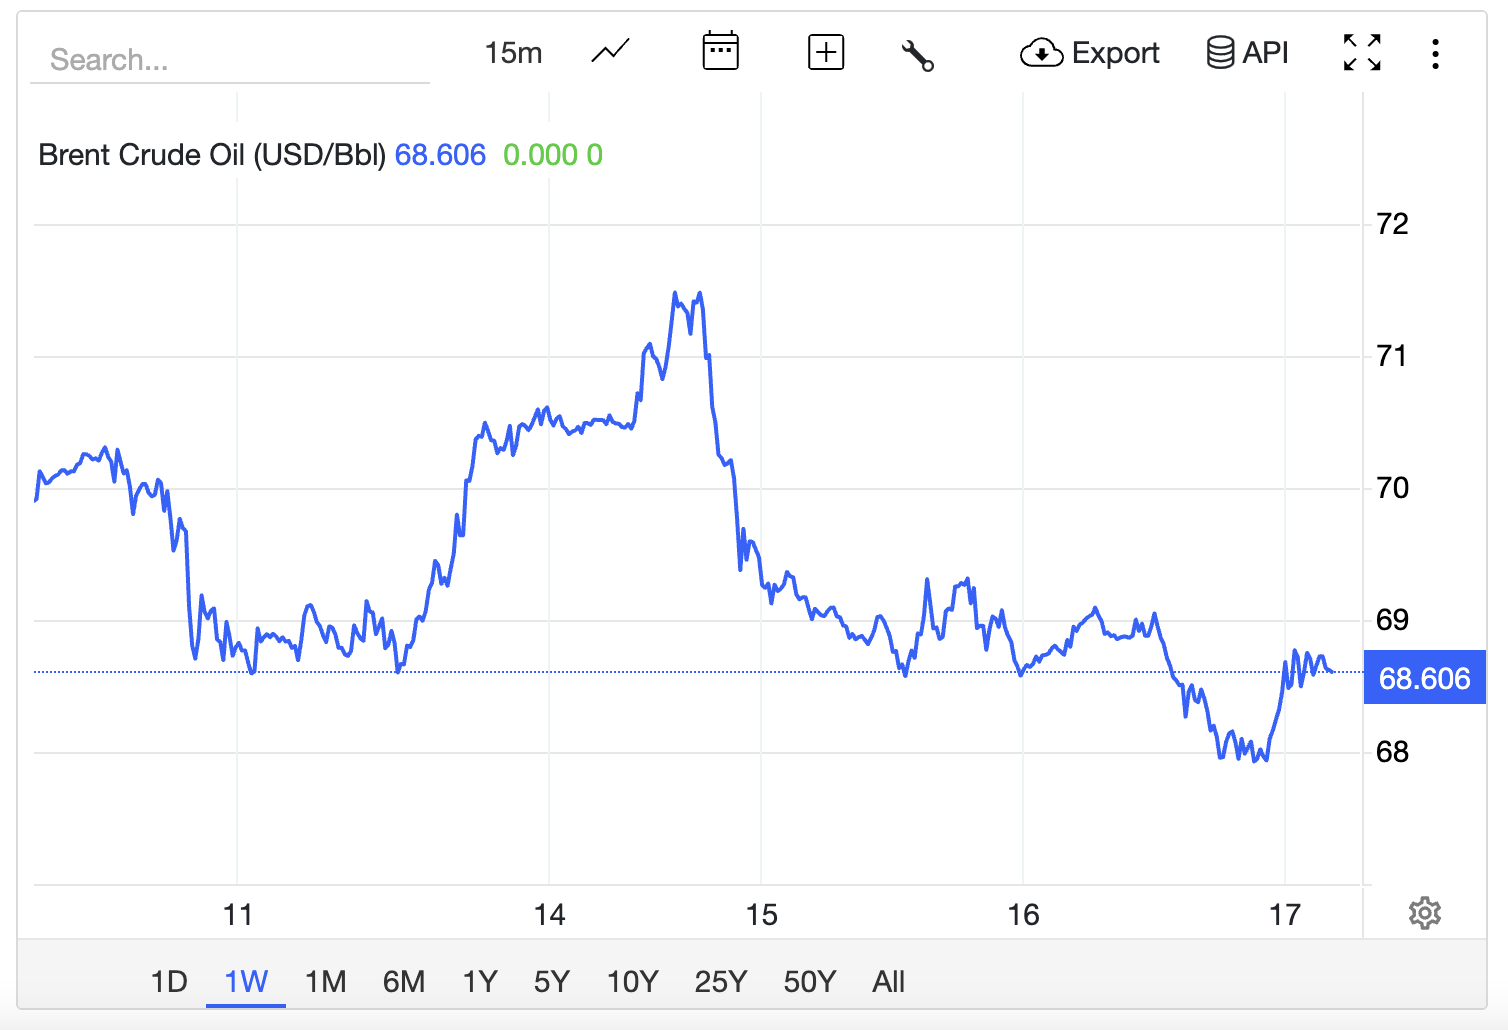Click the 14 date axis label

(549, 915)
